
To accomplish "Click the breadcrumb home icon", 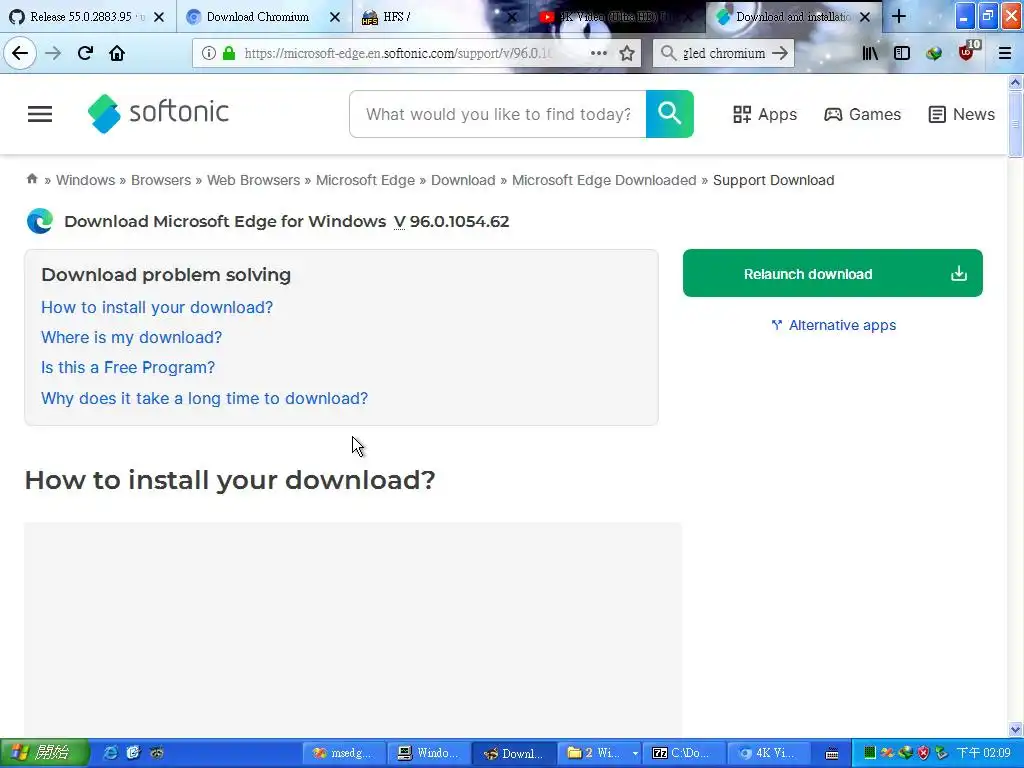I will pos(32,179).
